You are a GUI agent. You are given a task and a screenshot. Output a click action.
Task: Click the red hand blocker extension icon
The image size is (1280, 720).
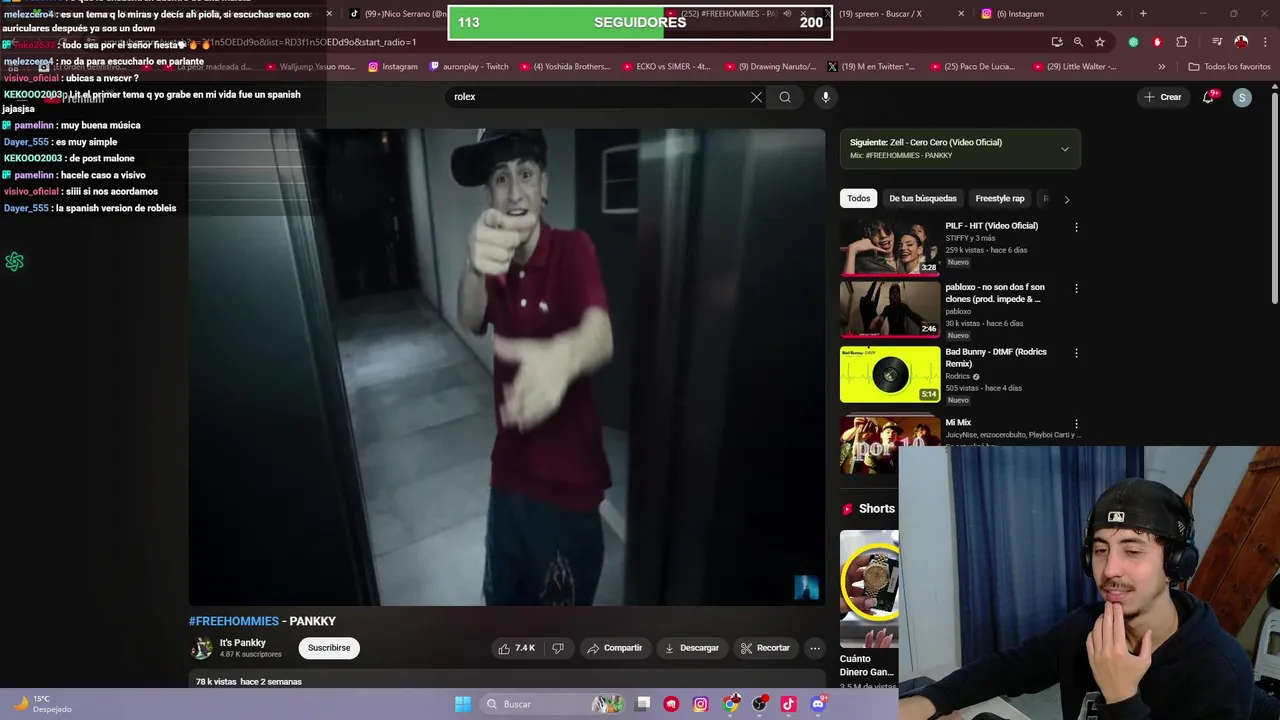click(1157, 42)
